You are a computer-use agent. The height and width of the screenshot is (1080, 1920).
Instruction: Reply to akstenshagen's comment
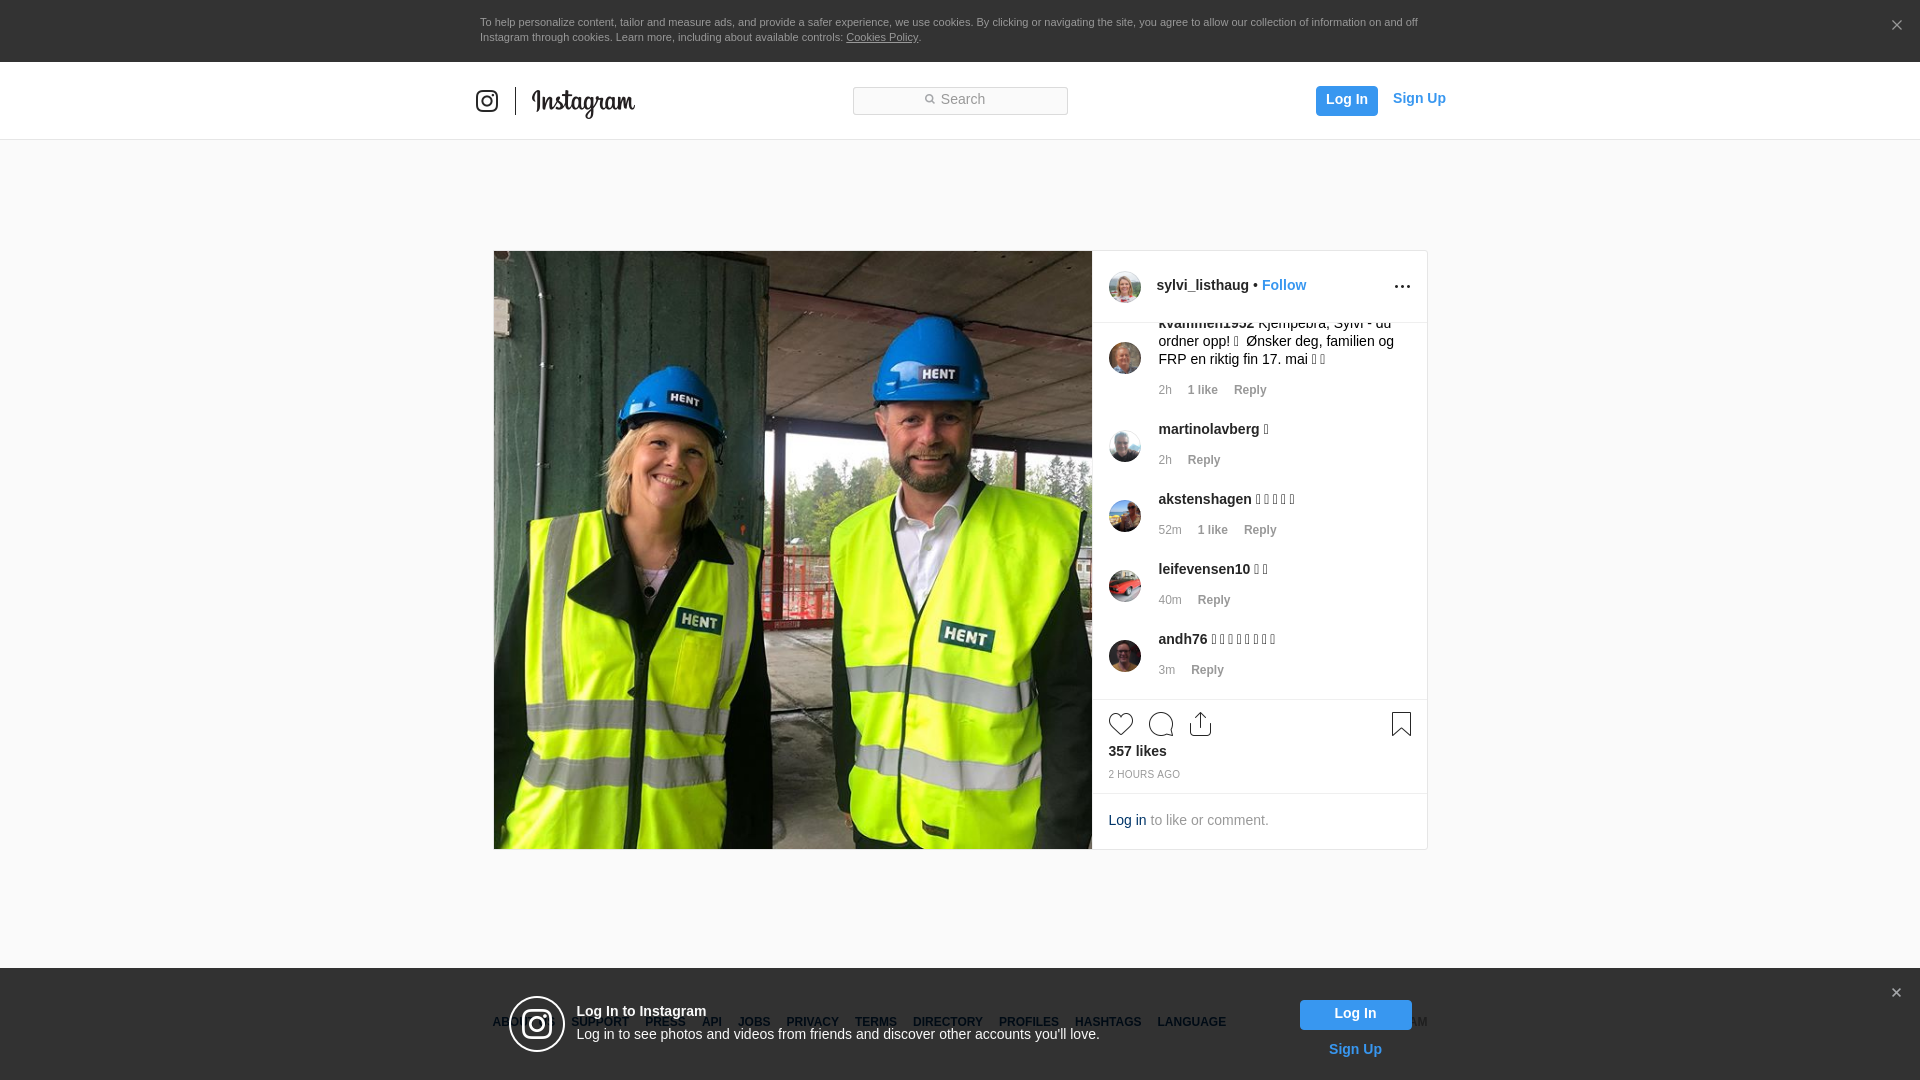pos(1260,530)
